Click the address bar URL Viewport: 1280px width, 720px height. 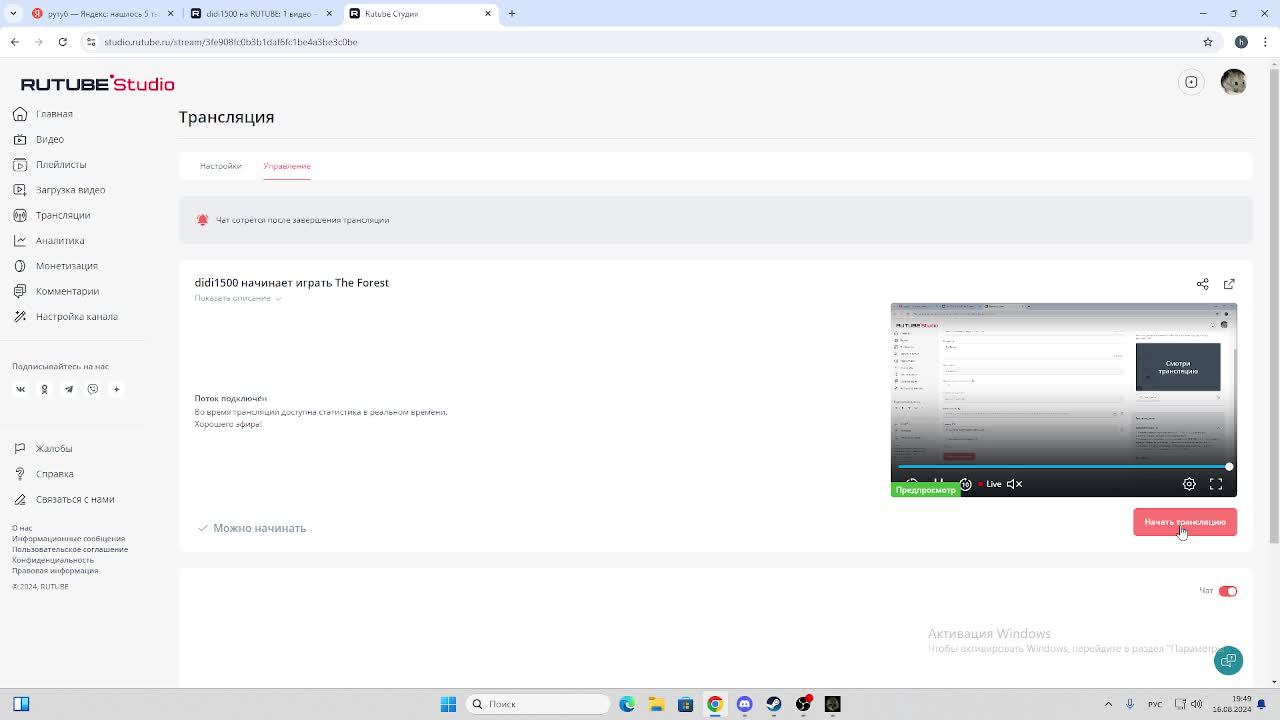click(x=231, y=42)
